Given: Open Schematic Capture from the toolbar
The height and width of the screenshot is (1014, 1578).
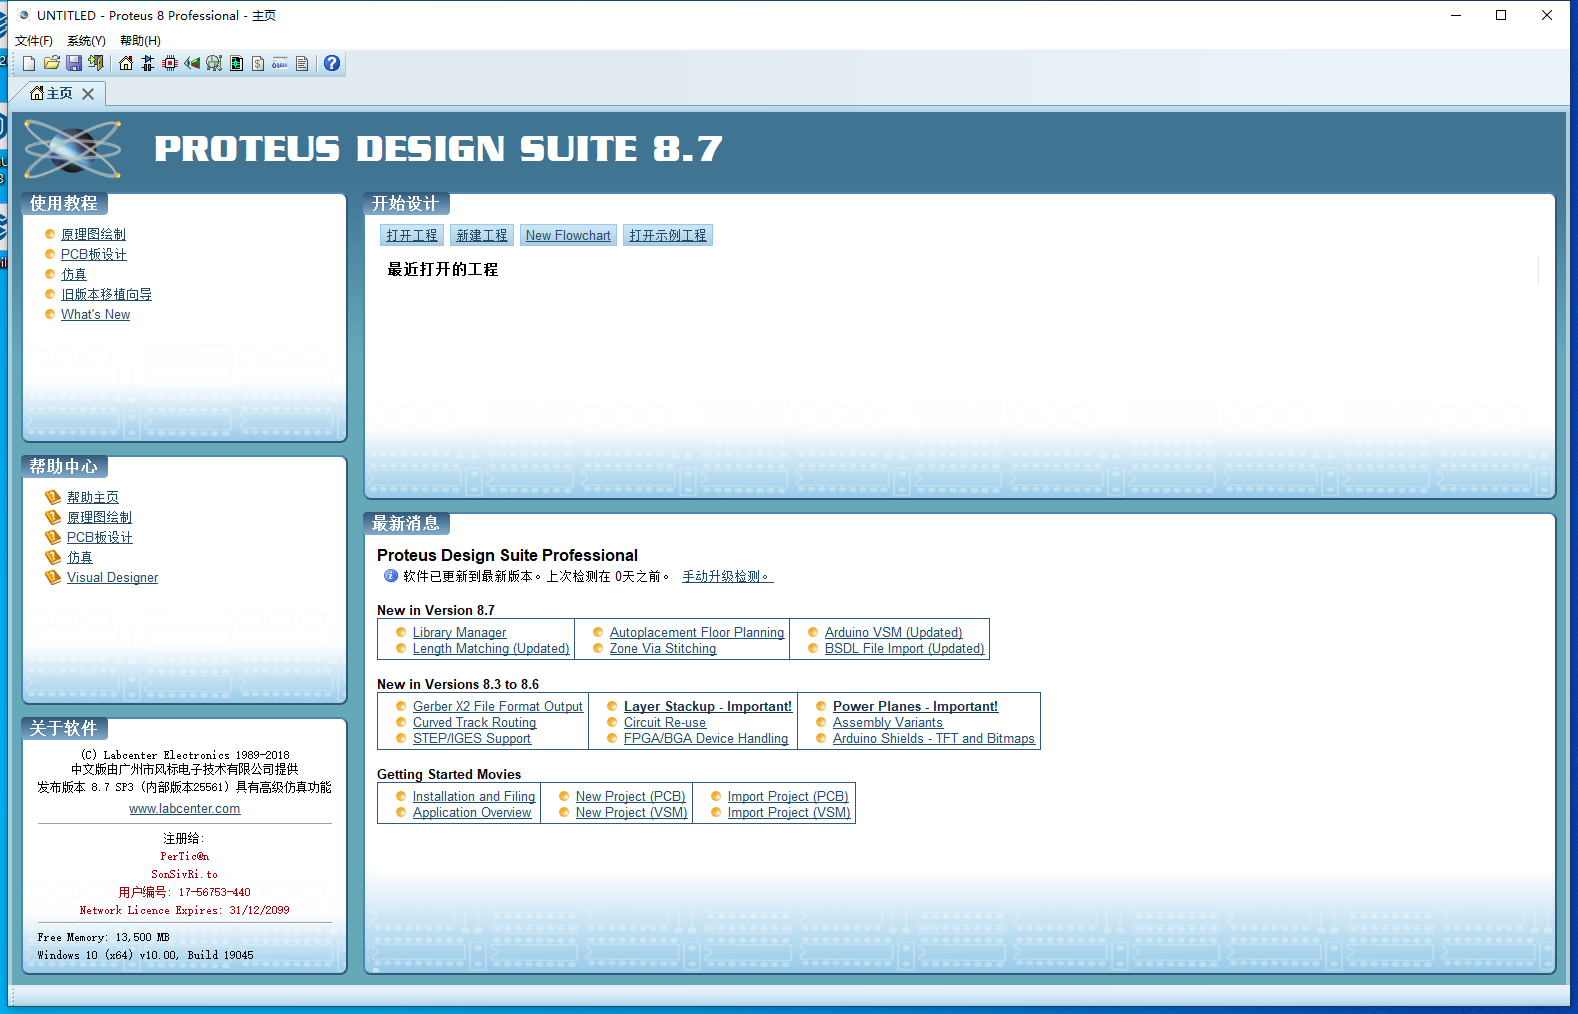Looking at the screenshot, I should 148,63.
